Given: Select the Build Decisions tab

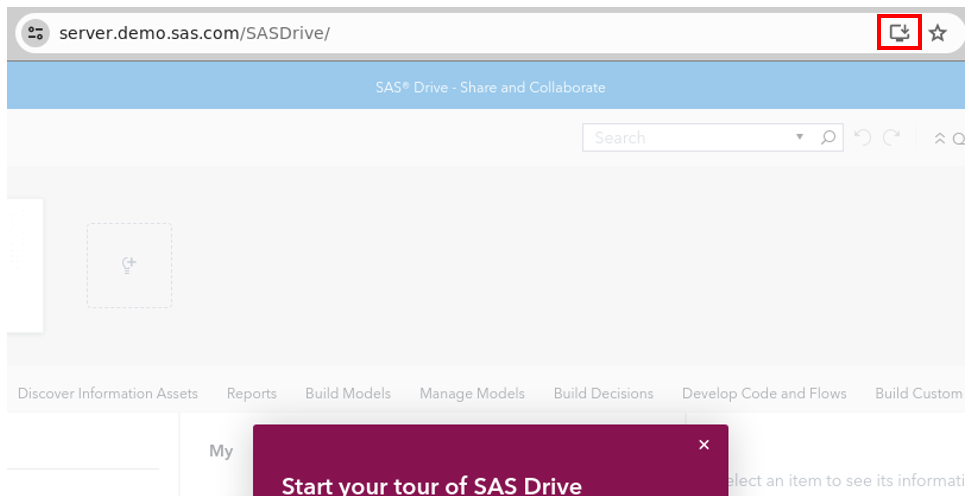Looking at the screenshot, I should [603, 393].
